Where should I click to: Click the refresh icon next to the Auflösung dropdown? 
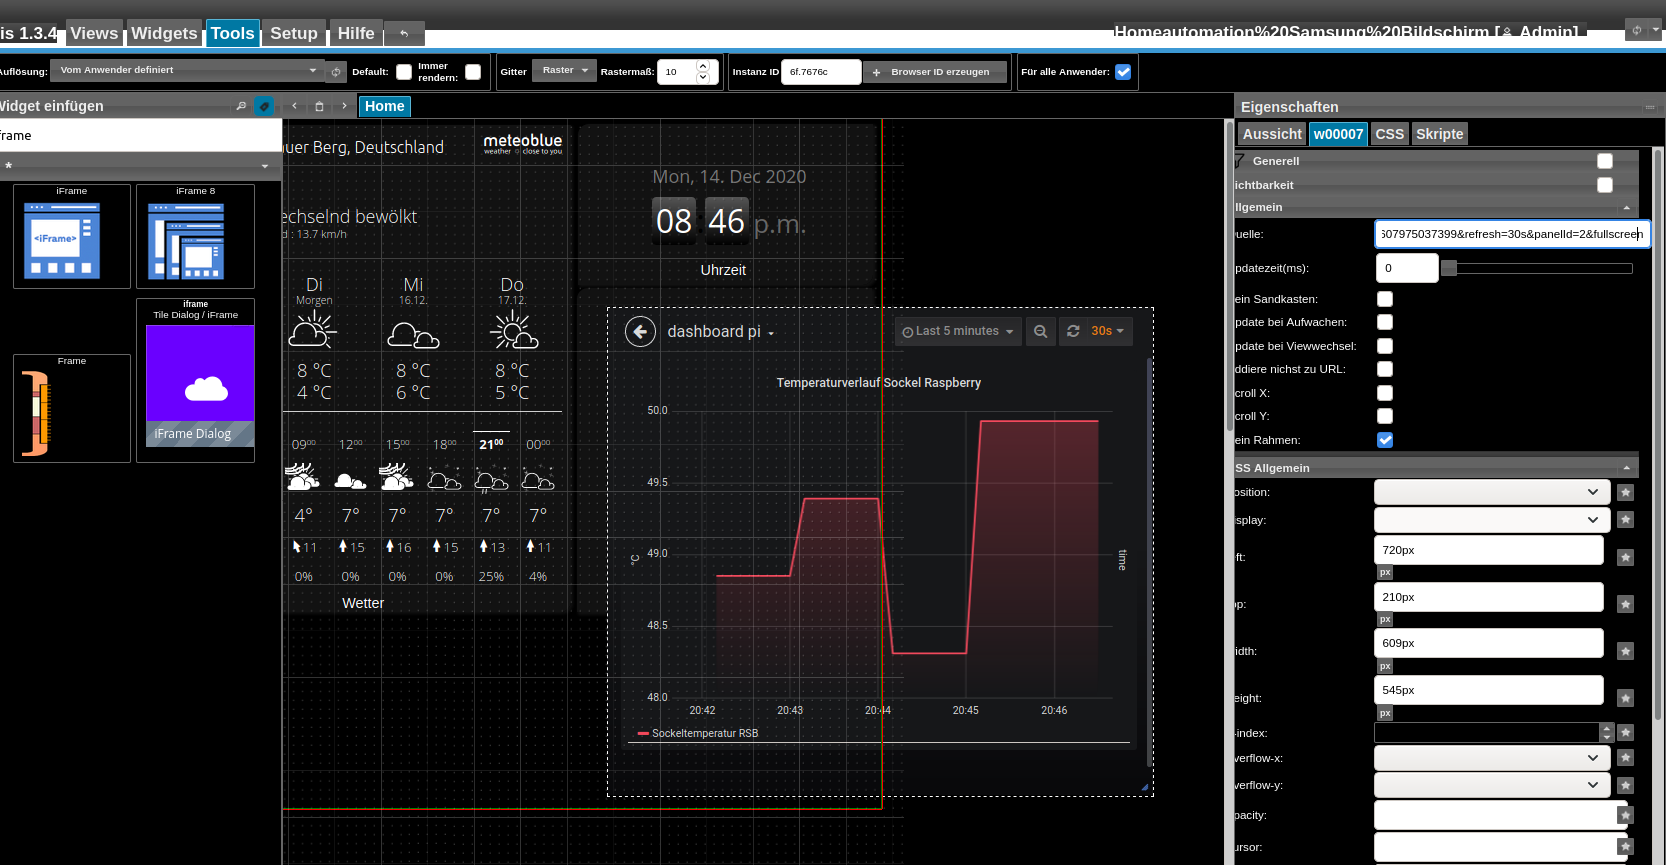pyautogui.click(x=336, y=72)
